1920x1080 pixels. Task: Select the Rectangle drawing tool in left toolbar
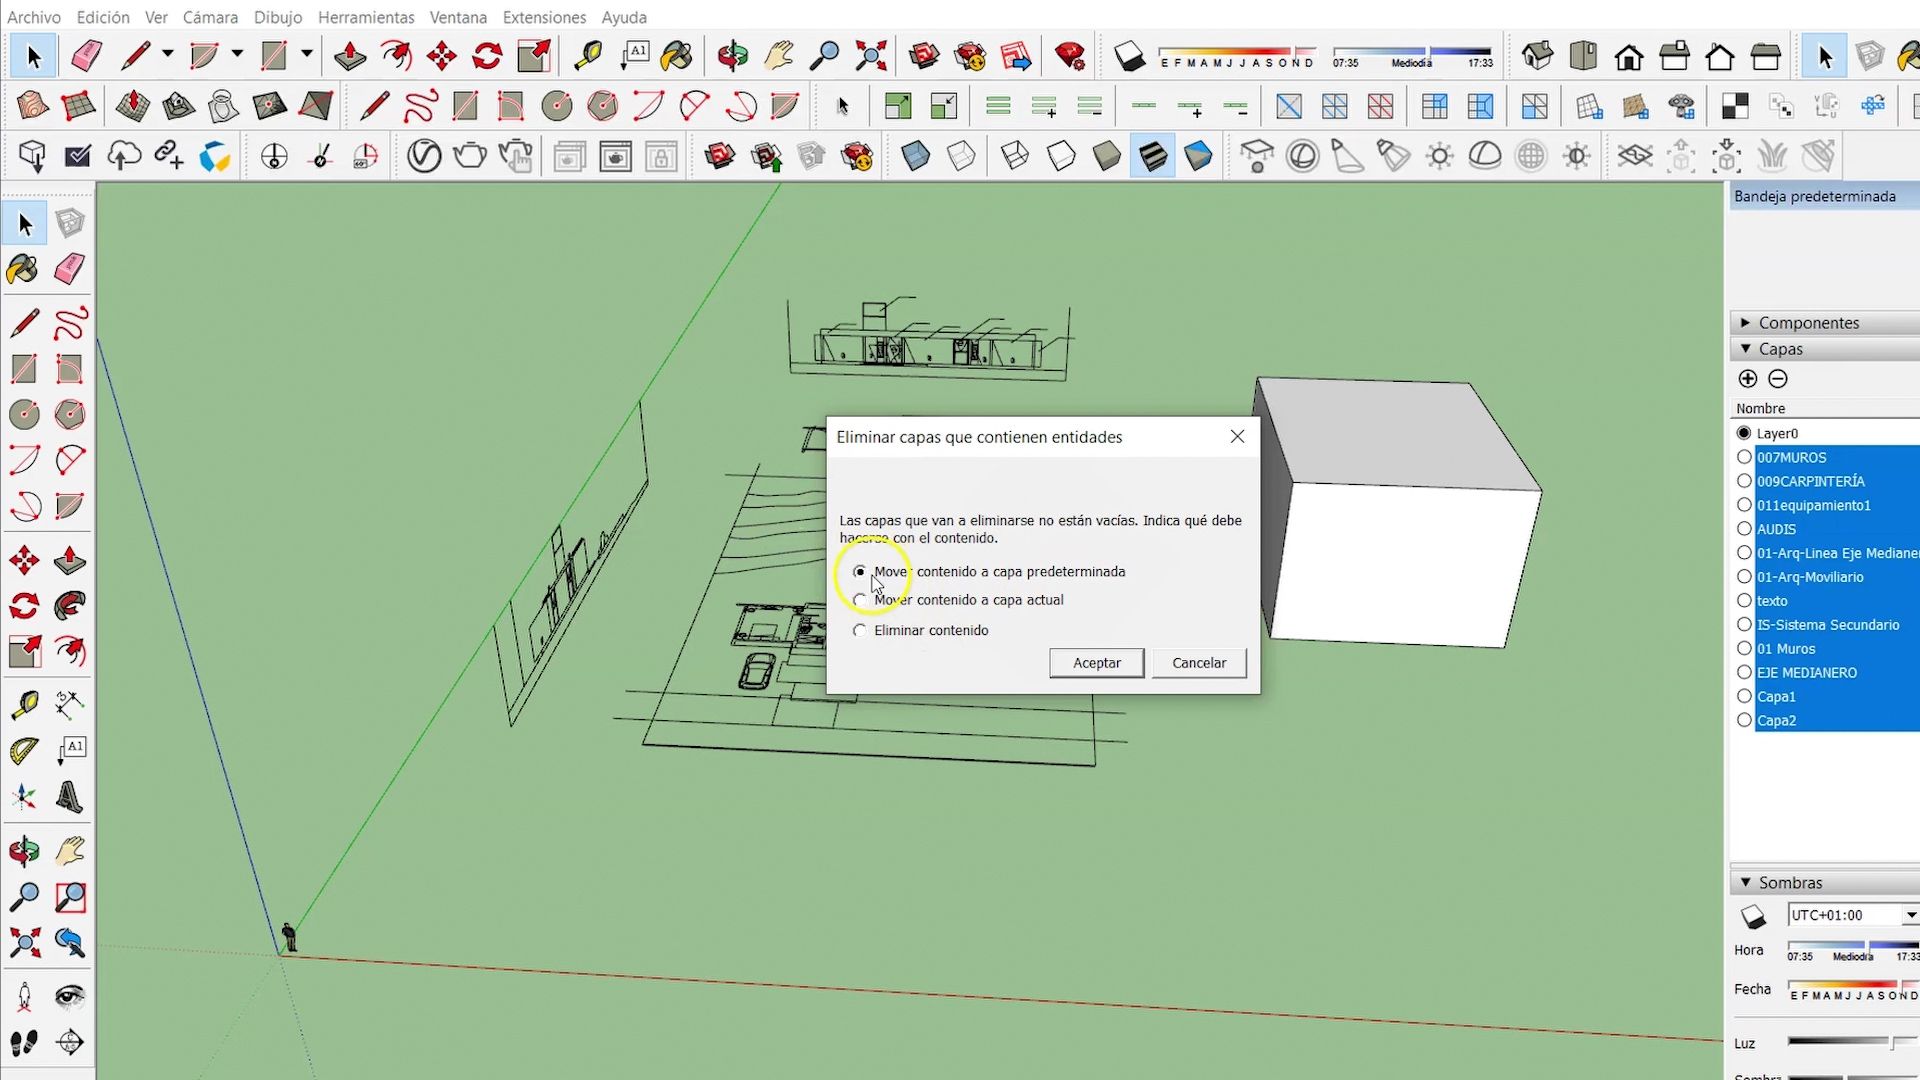point(25,368)
